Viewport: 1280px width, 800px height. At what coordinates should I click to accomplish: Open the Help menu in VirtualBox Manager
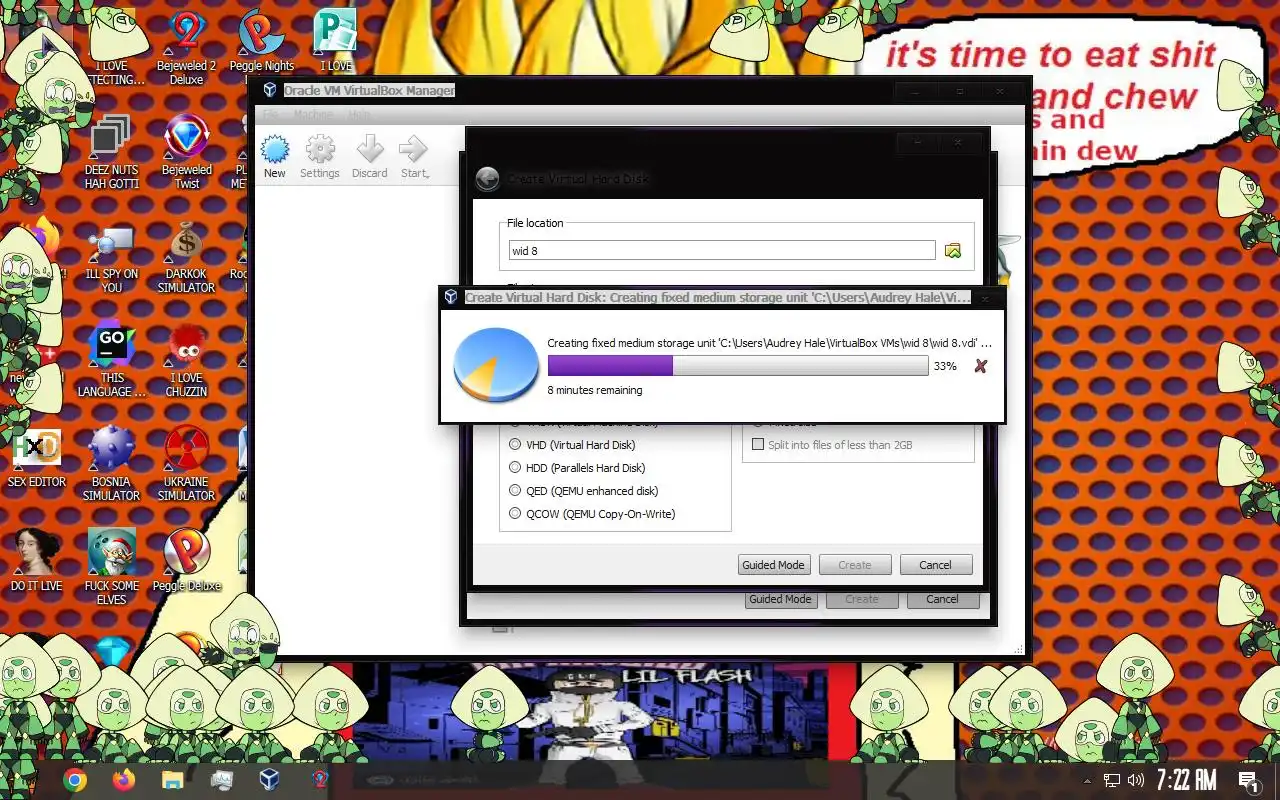pyautogui.click(x=358, y=115)
